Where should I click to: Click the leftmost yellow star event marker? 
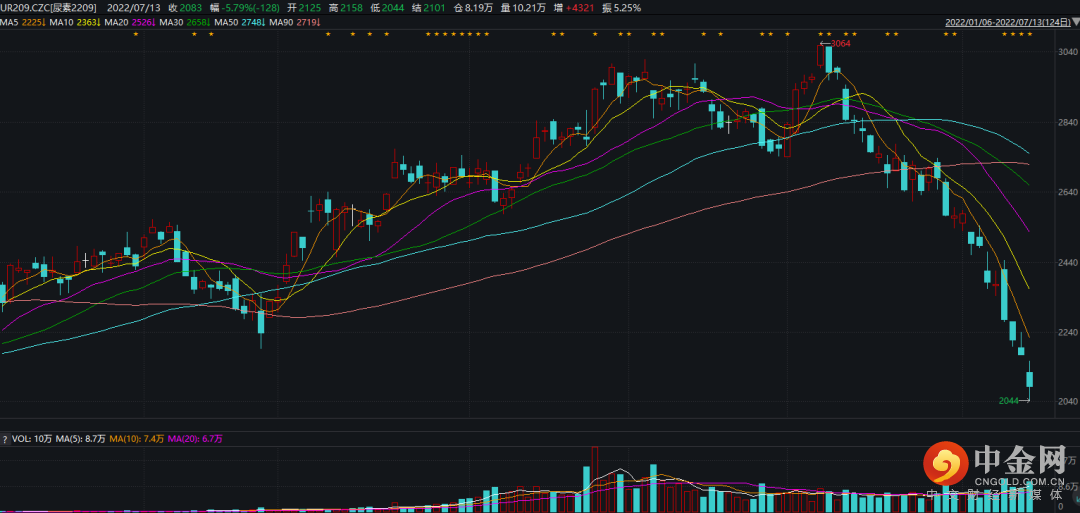pyautogui.click(x=136, y=35)
